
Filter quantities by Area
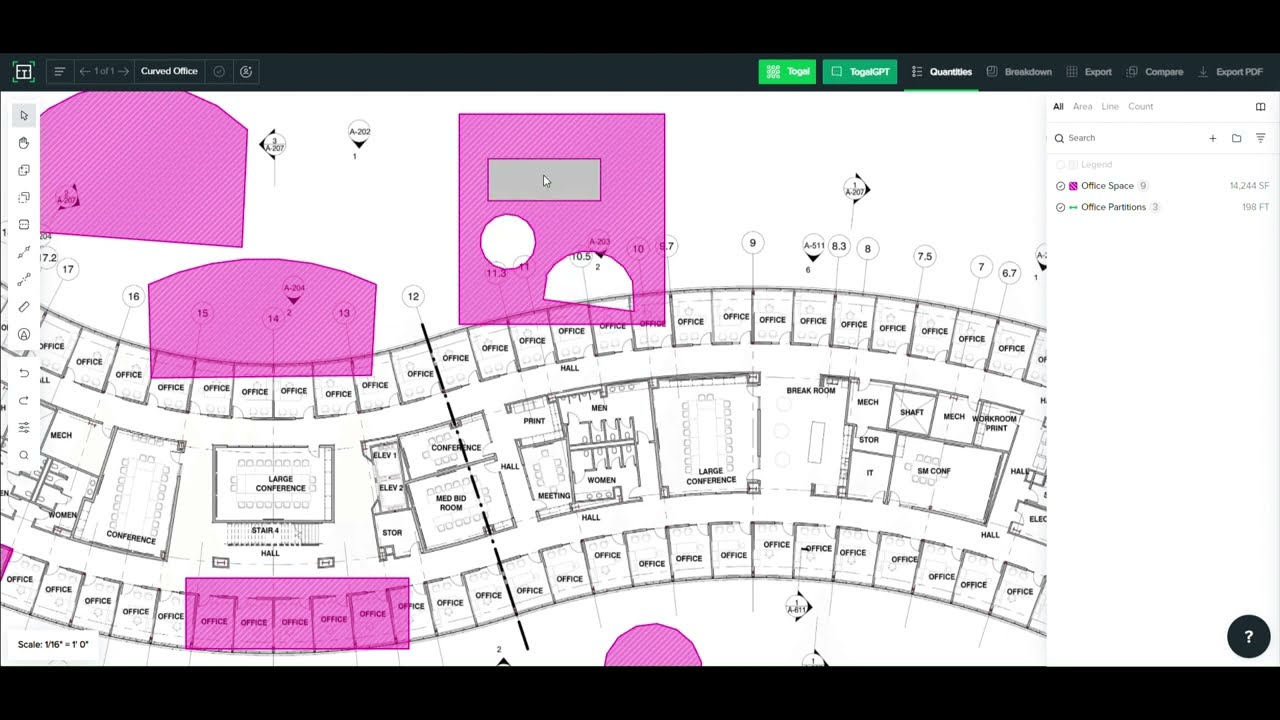point(1082,106)
